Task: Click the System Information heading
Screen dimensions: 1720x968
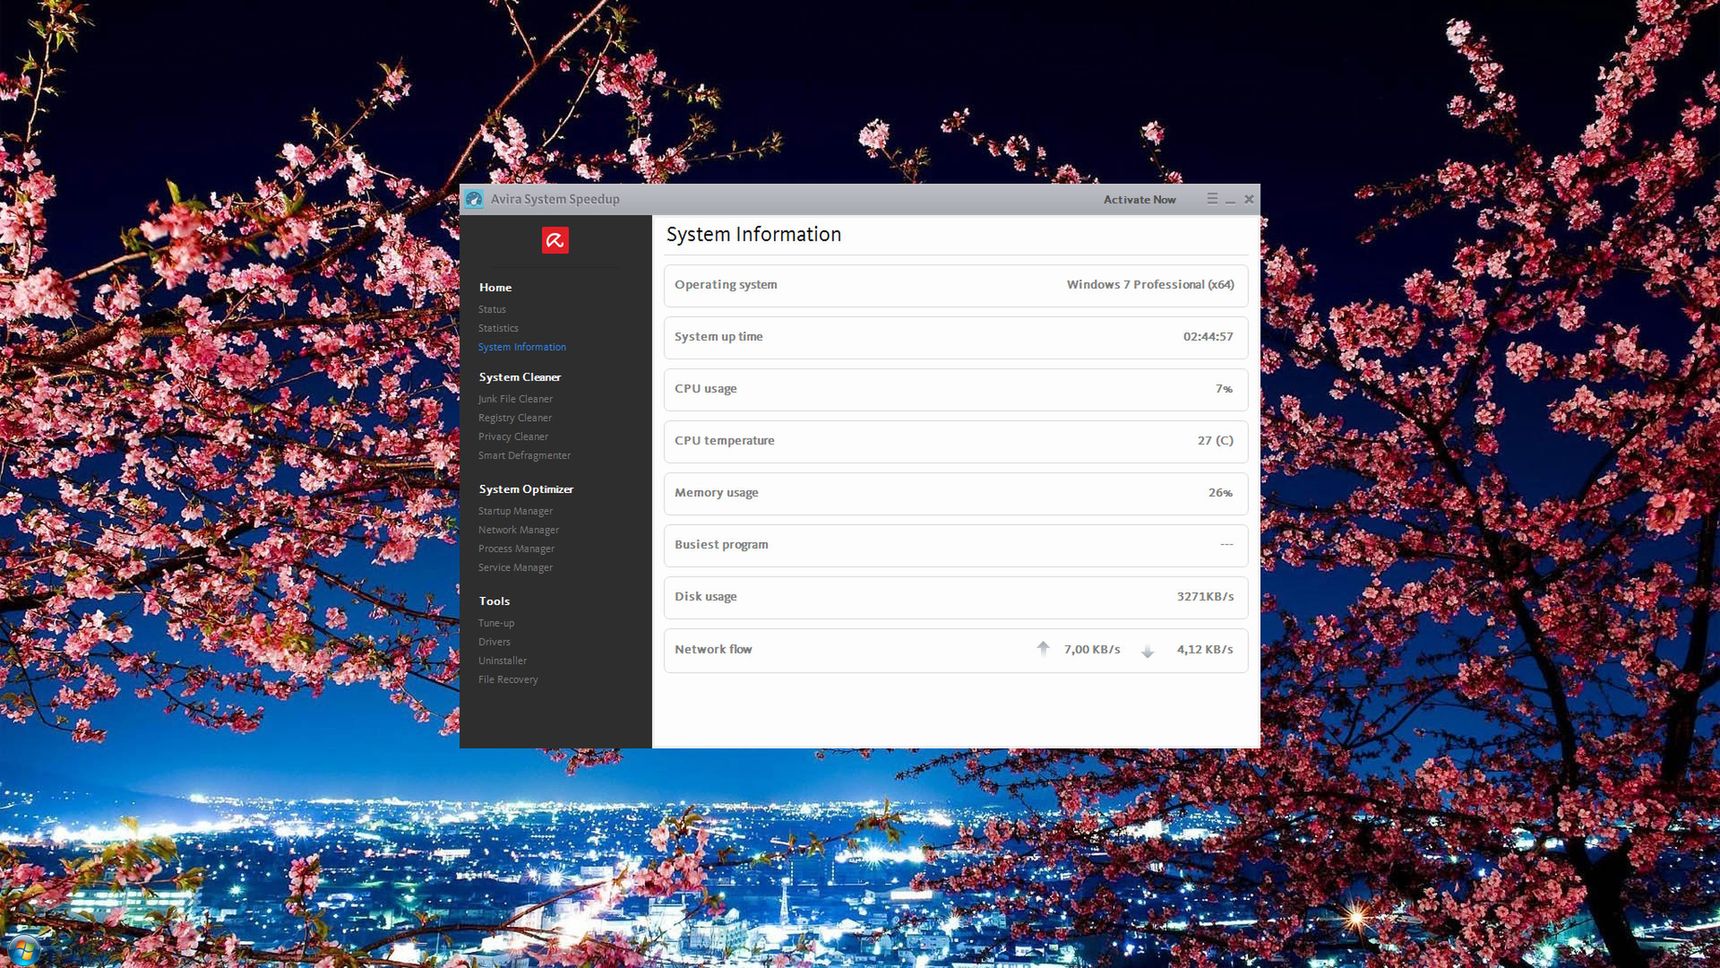Action: click(754, 234)
